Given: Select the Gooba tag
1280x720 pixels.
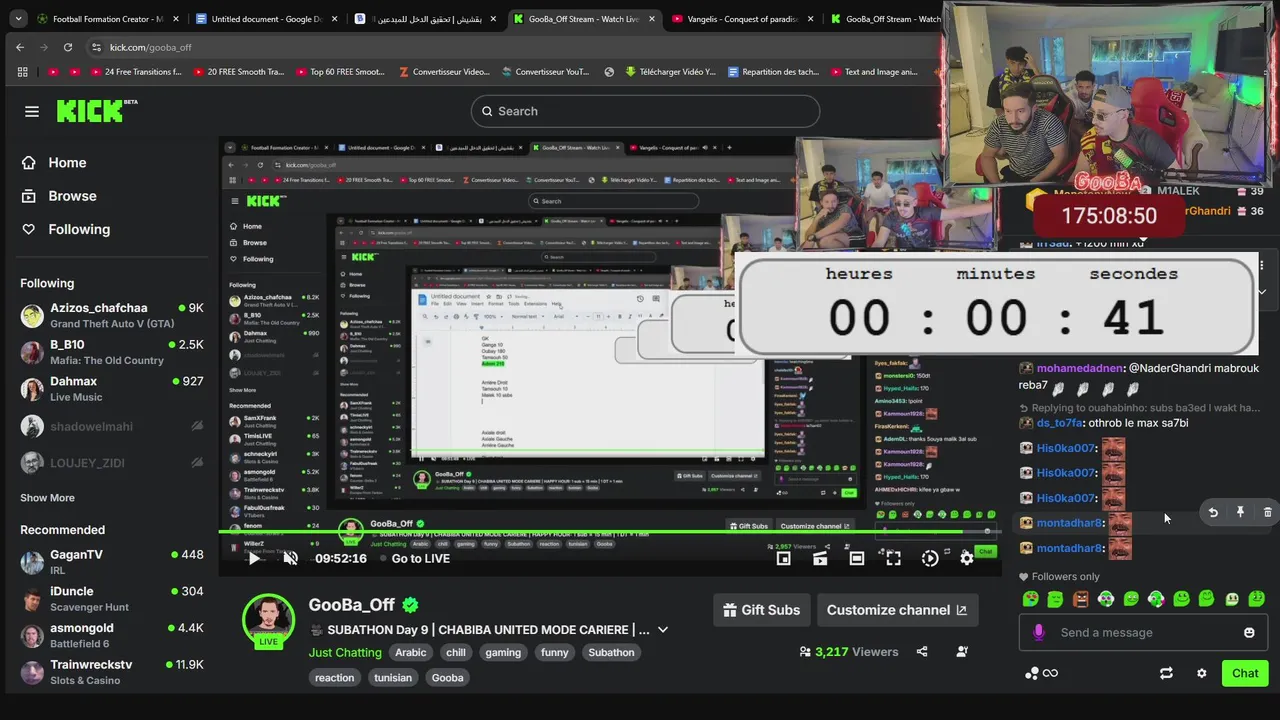Looking at the screenshot, I should tap(447, 677).
